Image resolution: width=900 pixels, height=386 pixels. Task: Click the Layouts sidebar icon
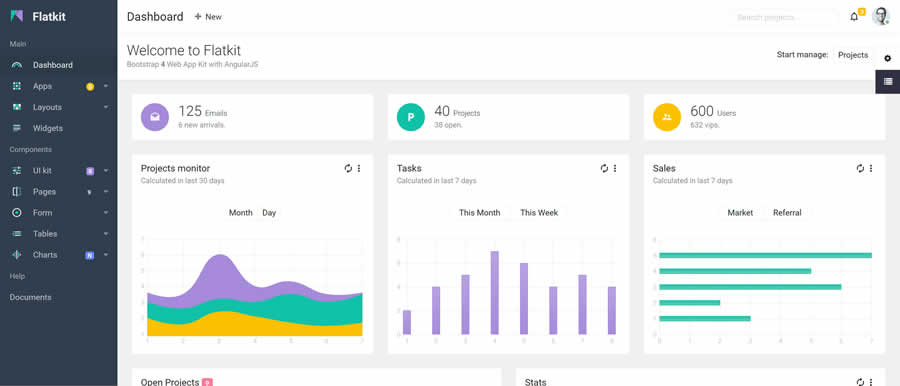pyautogui.click(x=17, y=107)
